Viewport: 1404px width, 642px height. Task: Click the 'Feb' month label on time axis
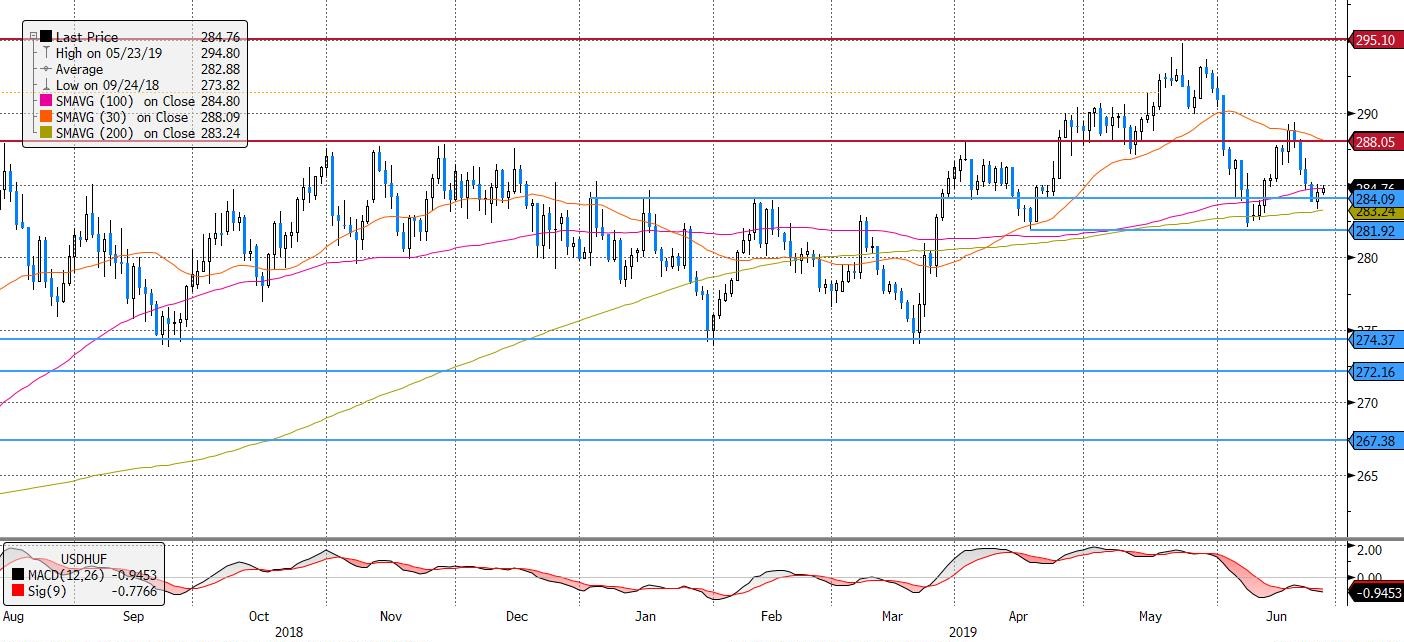(770, 618)
